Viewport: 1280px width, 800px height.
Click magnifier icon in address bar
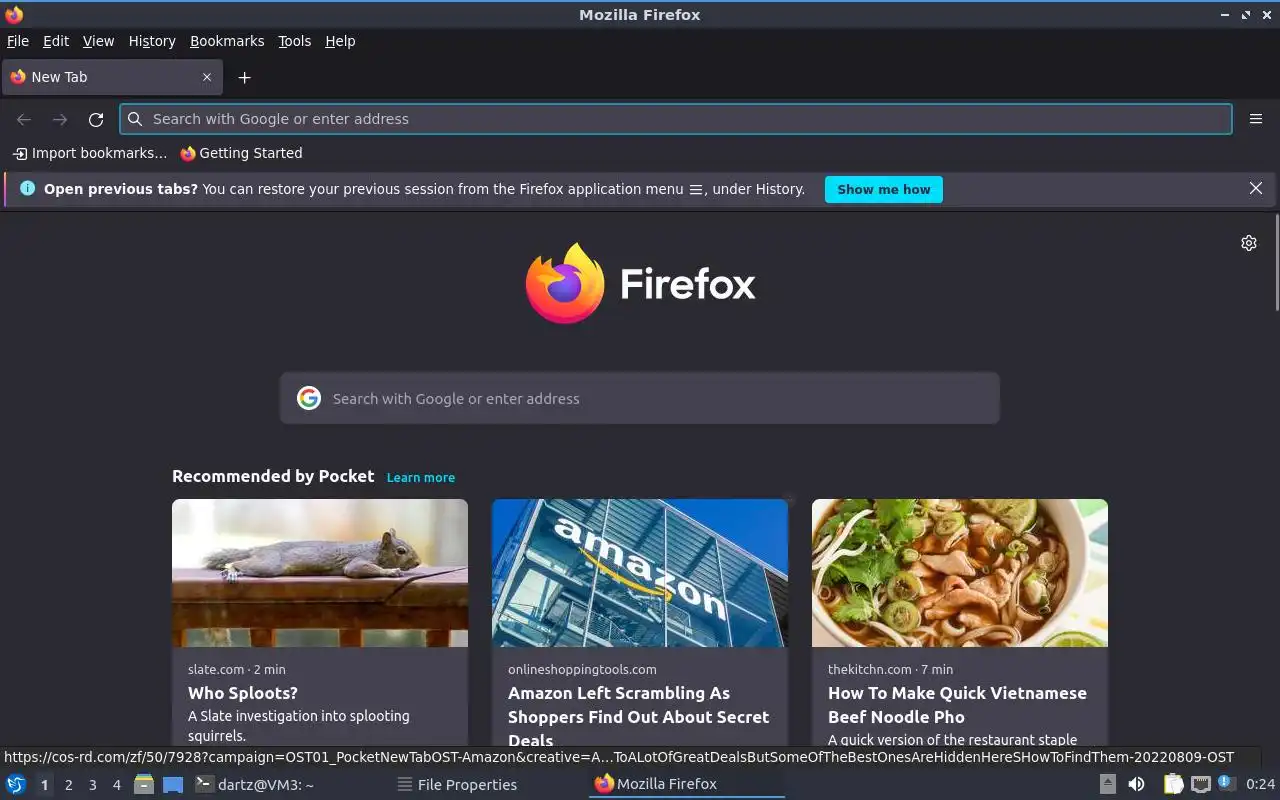135,119
